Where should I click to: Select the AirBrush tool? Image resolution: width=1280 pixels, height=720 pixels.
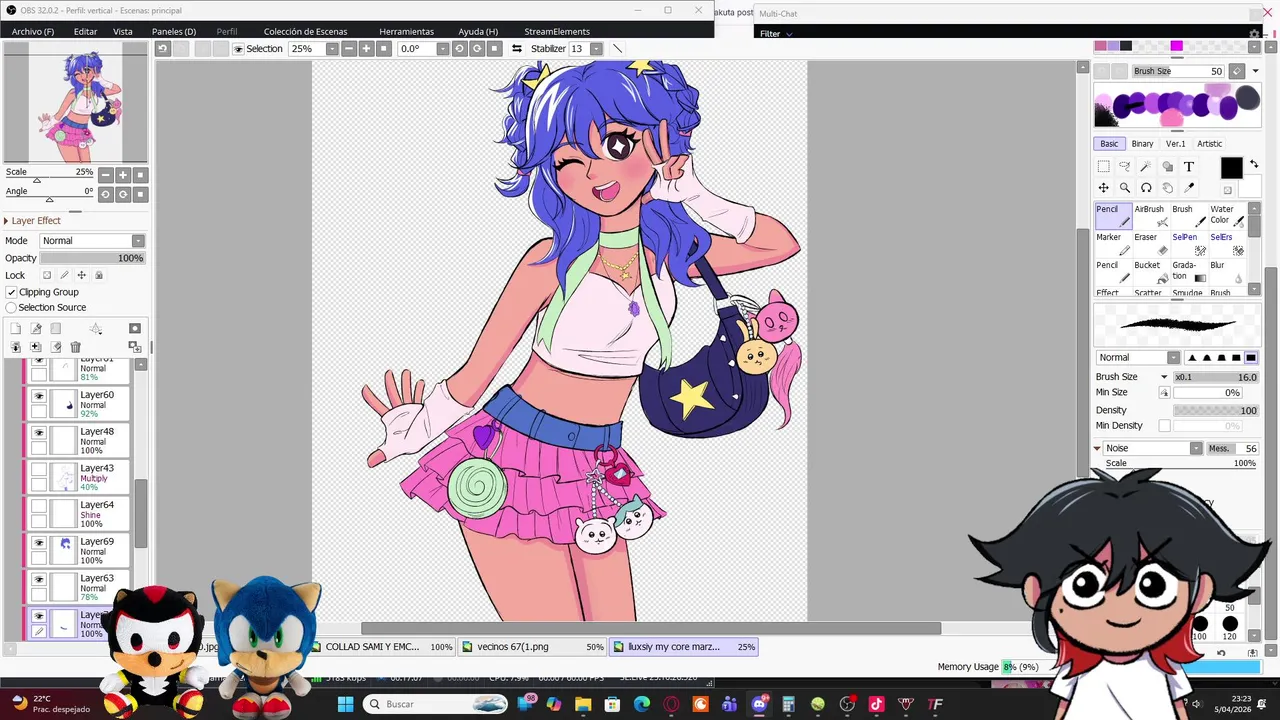(x=1151, y=215)
